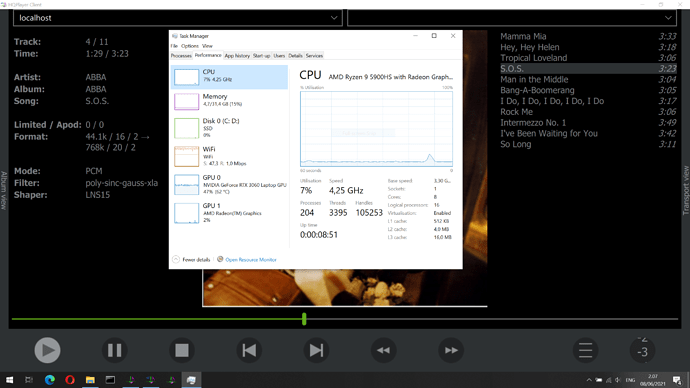
Task: Click the green seek bar handle
Action: 304,319
